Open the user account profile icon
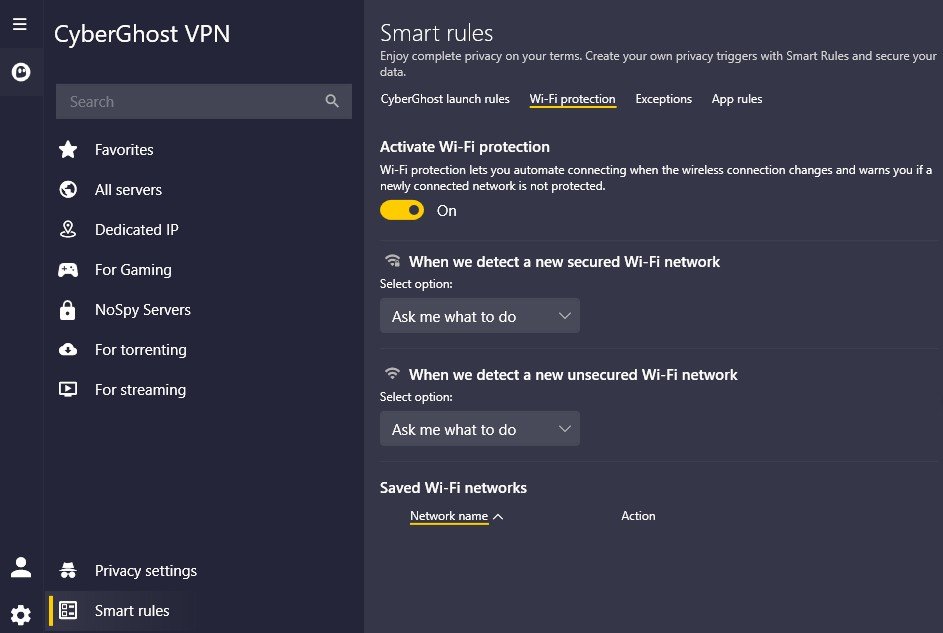943x633 pixels. (x=21, y=567)
